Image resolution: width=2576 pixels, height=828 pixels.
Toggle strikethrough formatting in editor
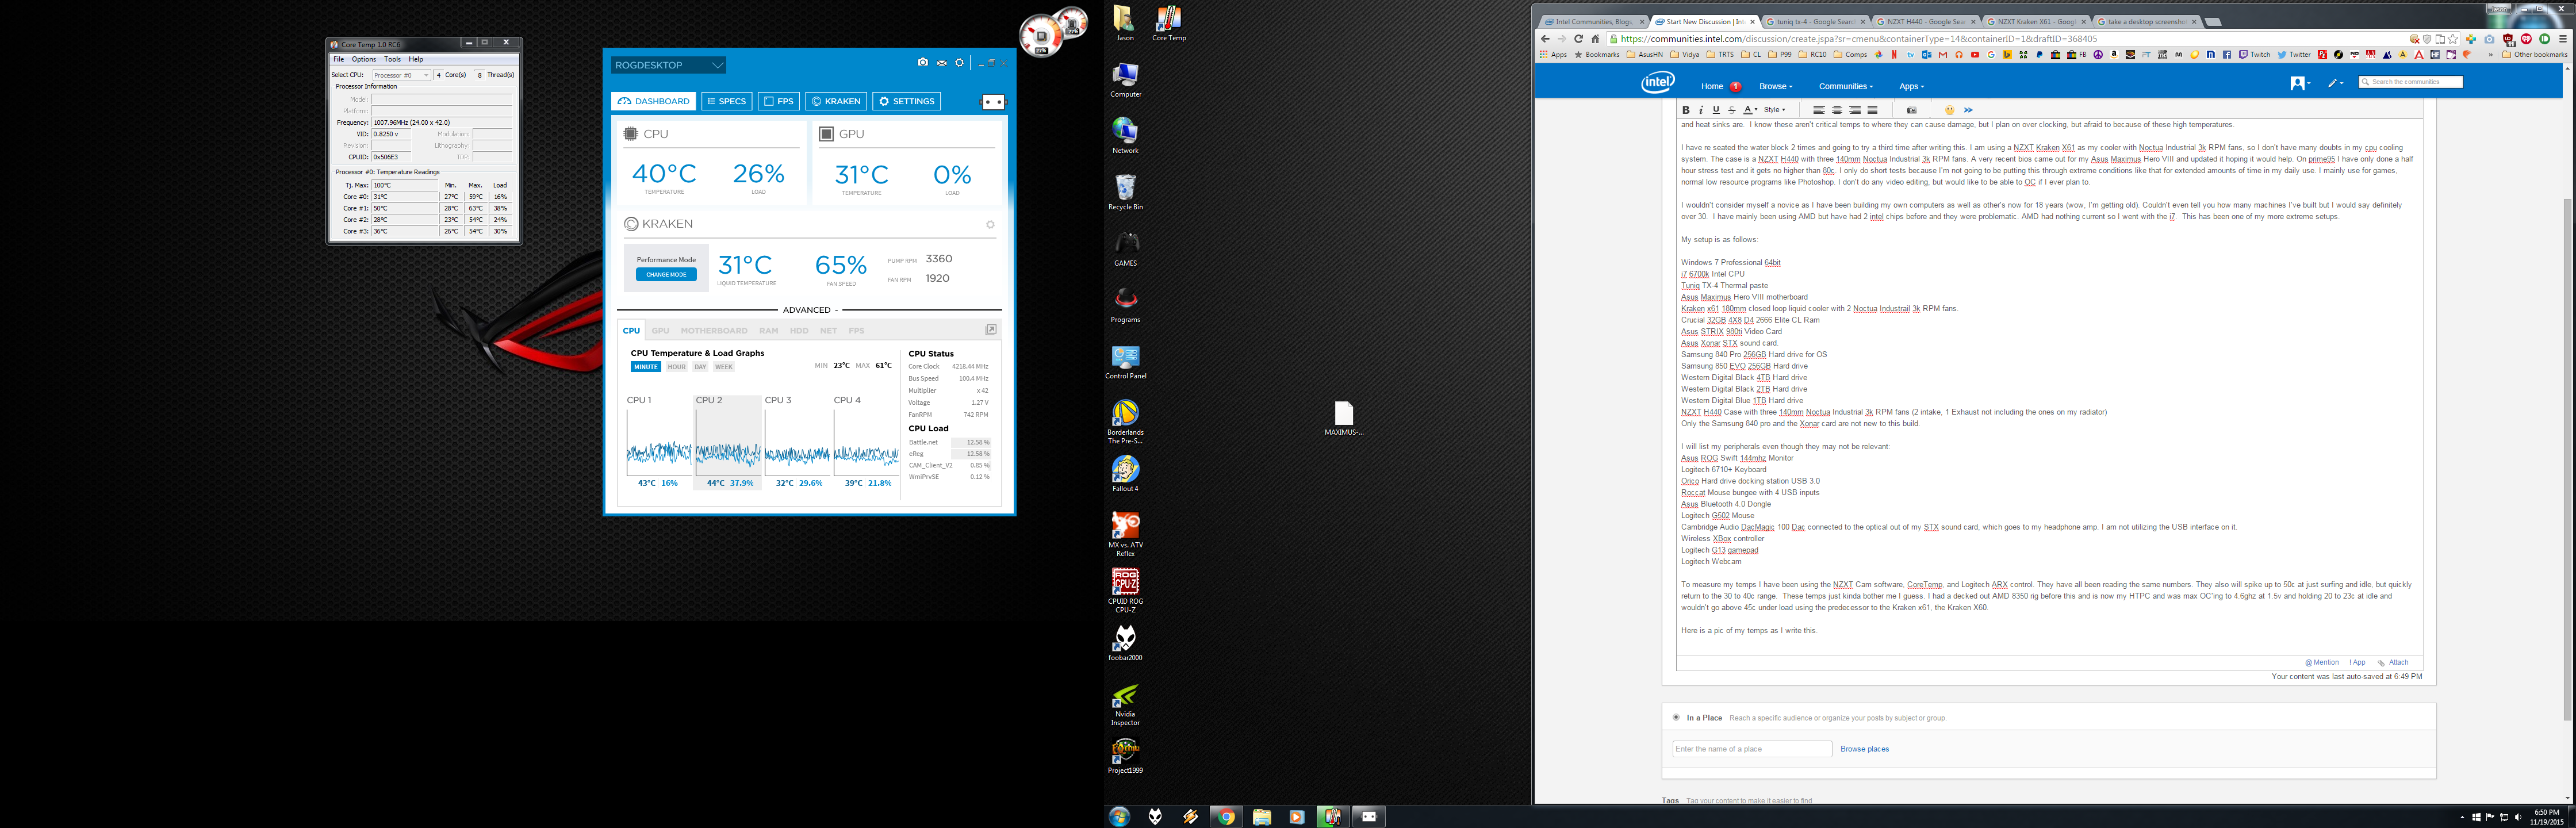[x=1732, y=110]
